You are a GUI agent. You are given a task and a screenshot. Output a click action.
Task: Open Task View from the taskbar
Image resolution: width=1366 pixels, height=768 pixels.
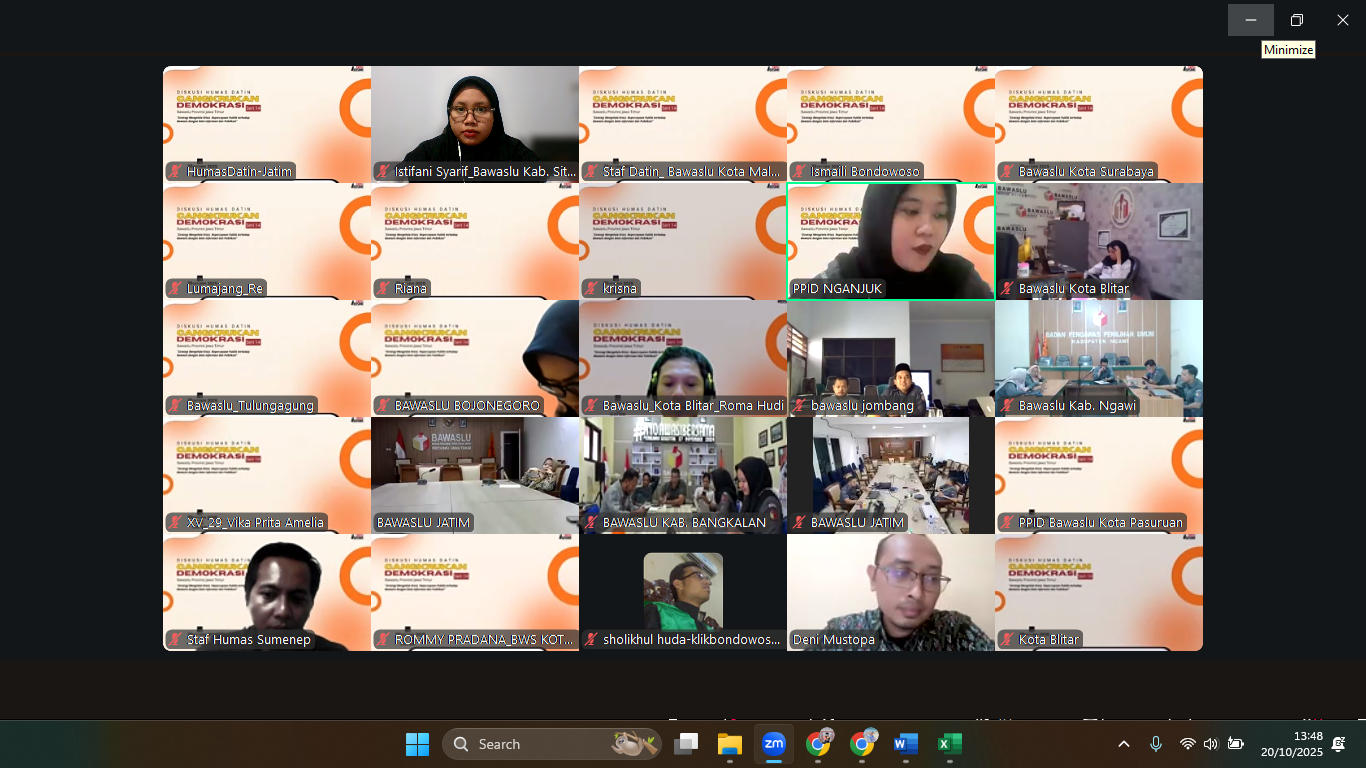pyautogui.click(x=686, y=744)
